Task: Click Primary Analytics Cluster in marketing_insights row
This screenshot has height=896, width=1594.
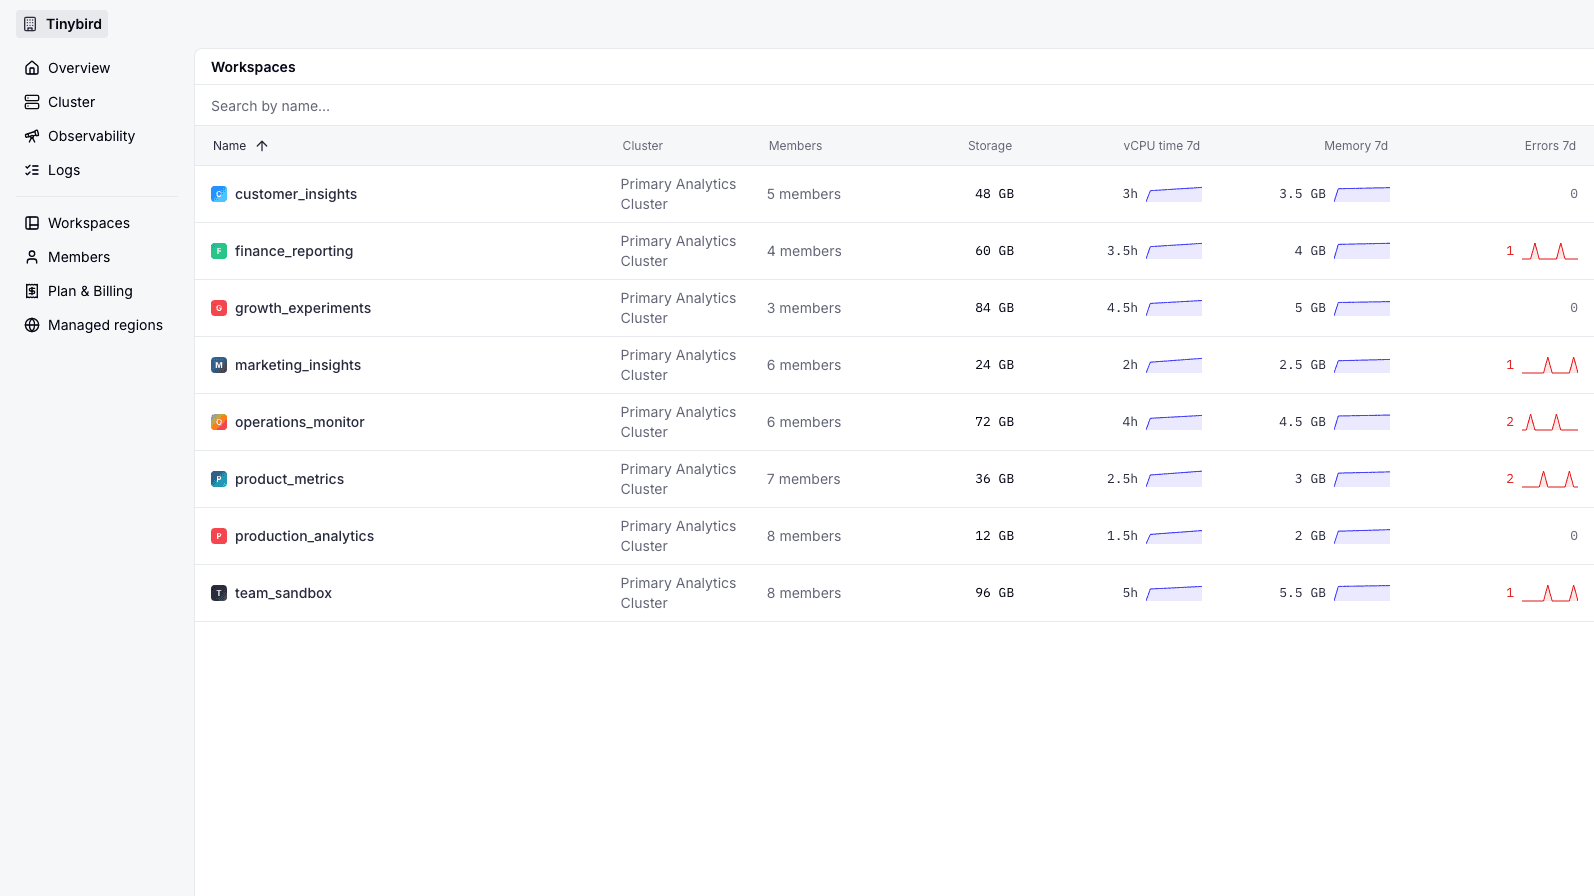Action: (x=678, y=365)
